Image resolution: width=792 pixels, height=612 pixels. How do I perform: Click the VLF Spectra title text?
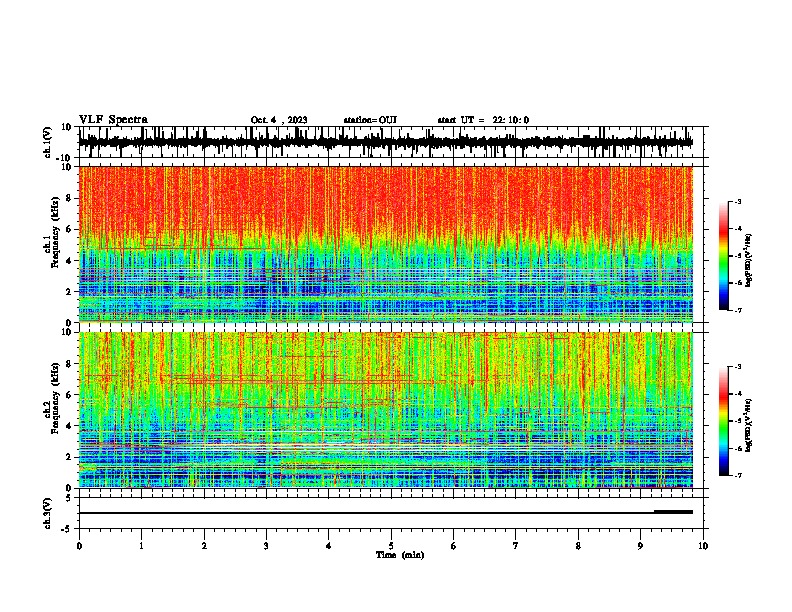113,120
